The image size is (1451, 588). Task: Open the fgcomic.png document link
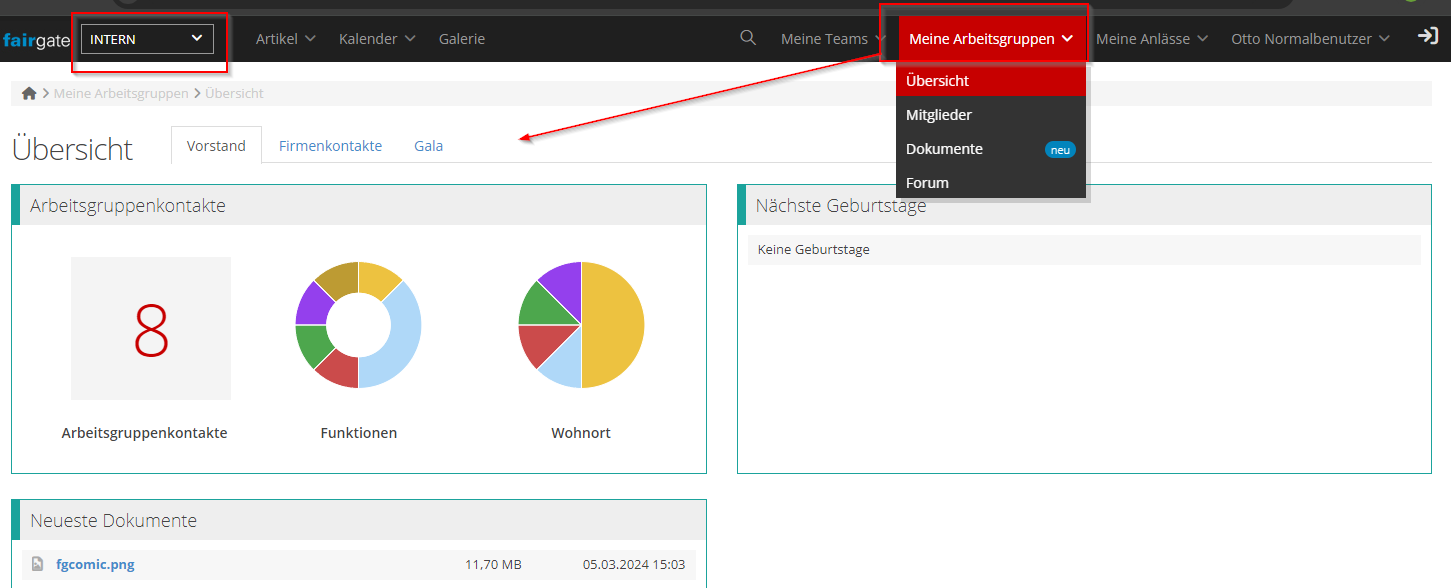click(x=95, y=564)
